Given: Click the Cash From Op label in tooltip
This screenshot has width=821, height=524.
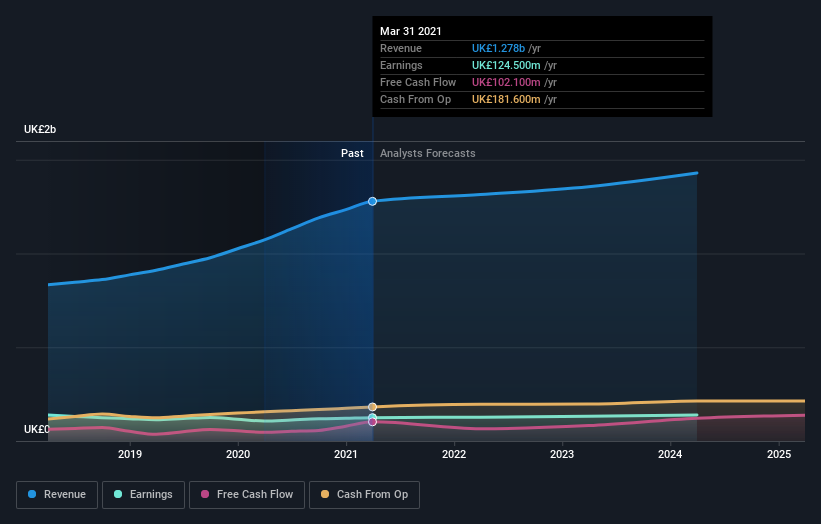Looking at the screenshot, I should point(415,99).
